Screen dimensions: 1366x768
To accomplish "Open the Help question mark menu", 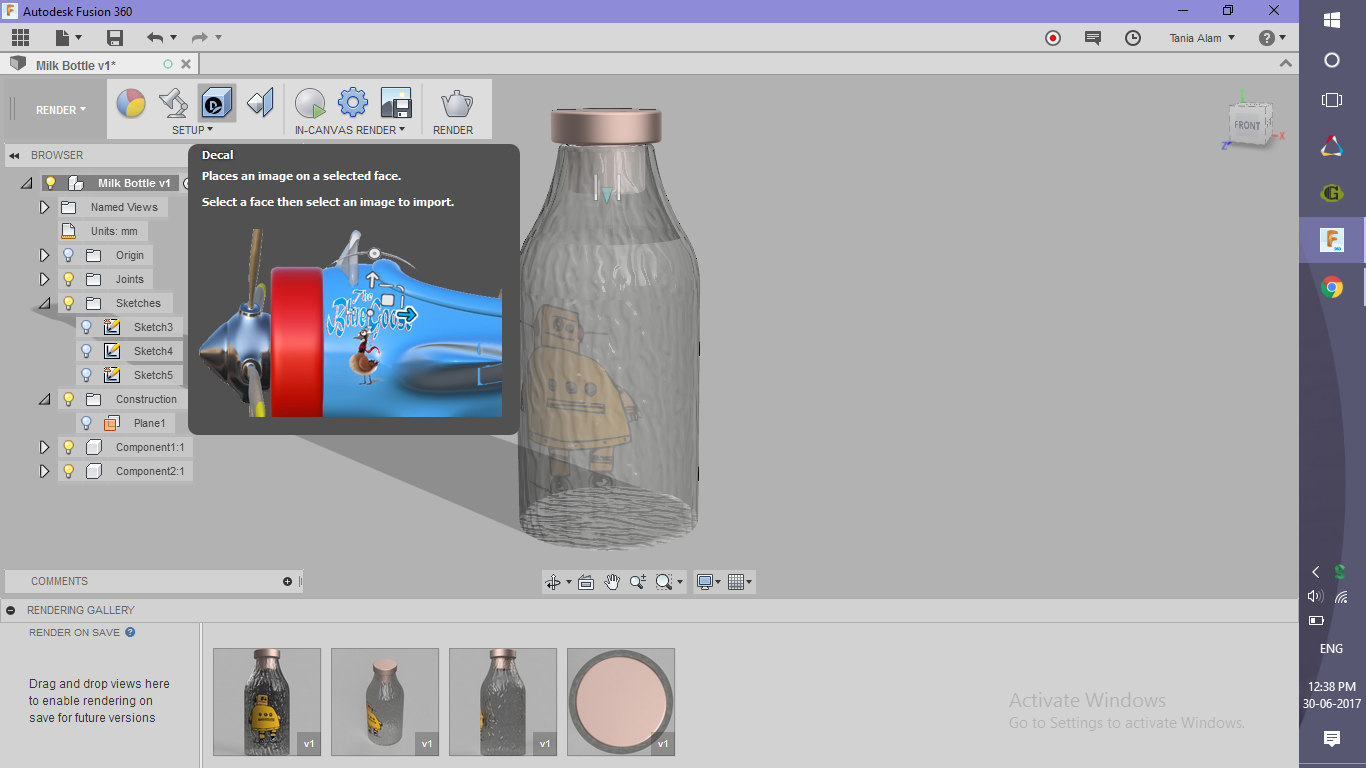I will (1272, 38).
